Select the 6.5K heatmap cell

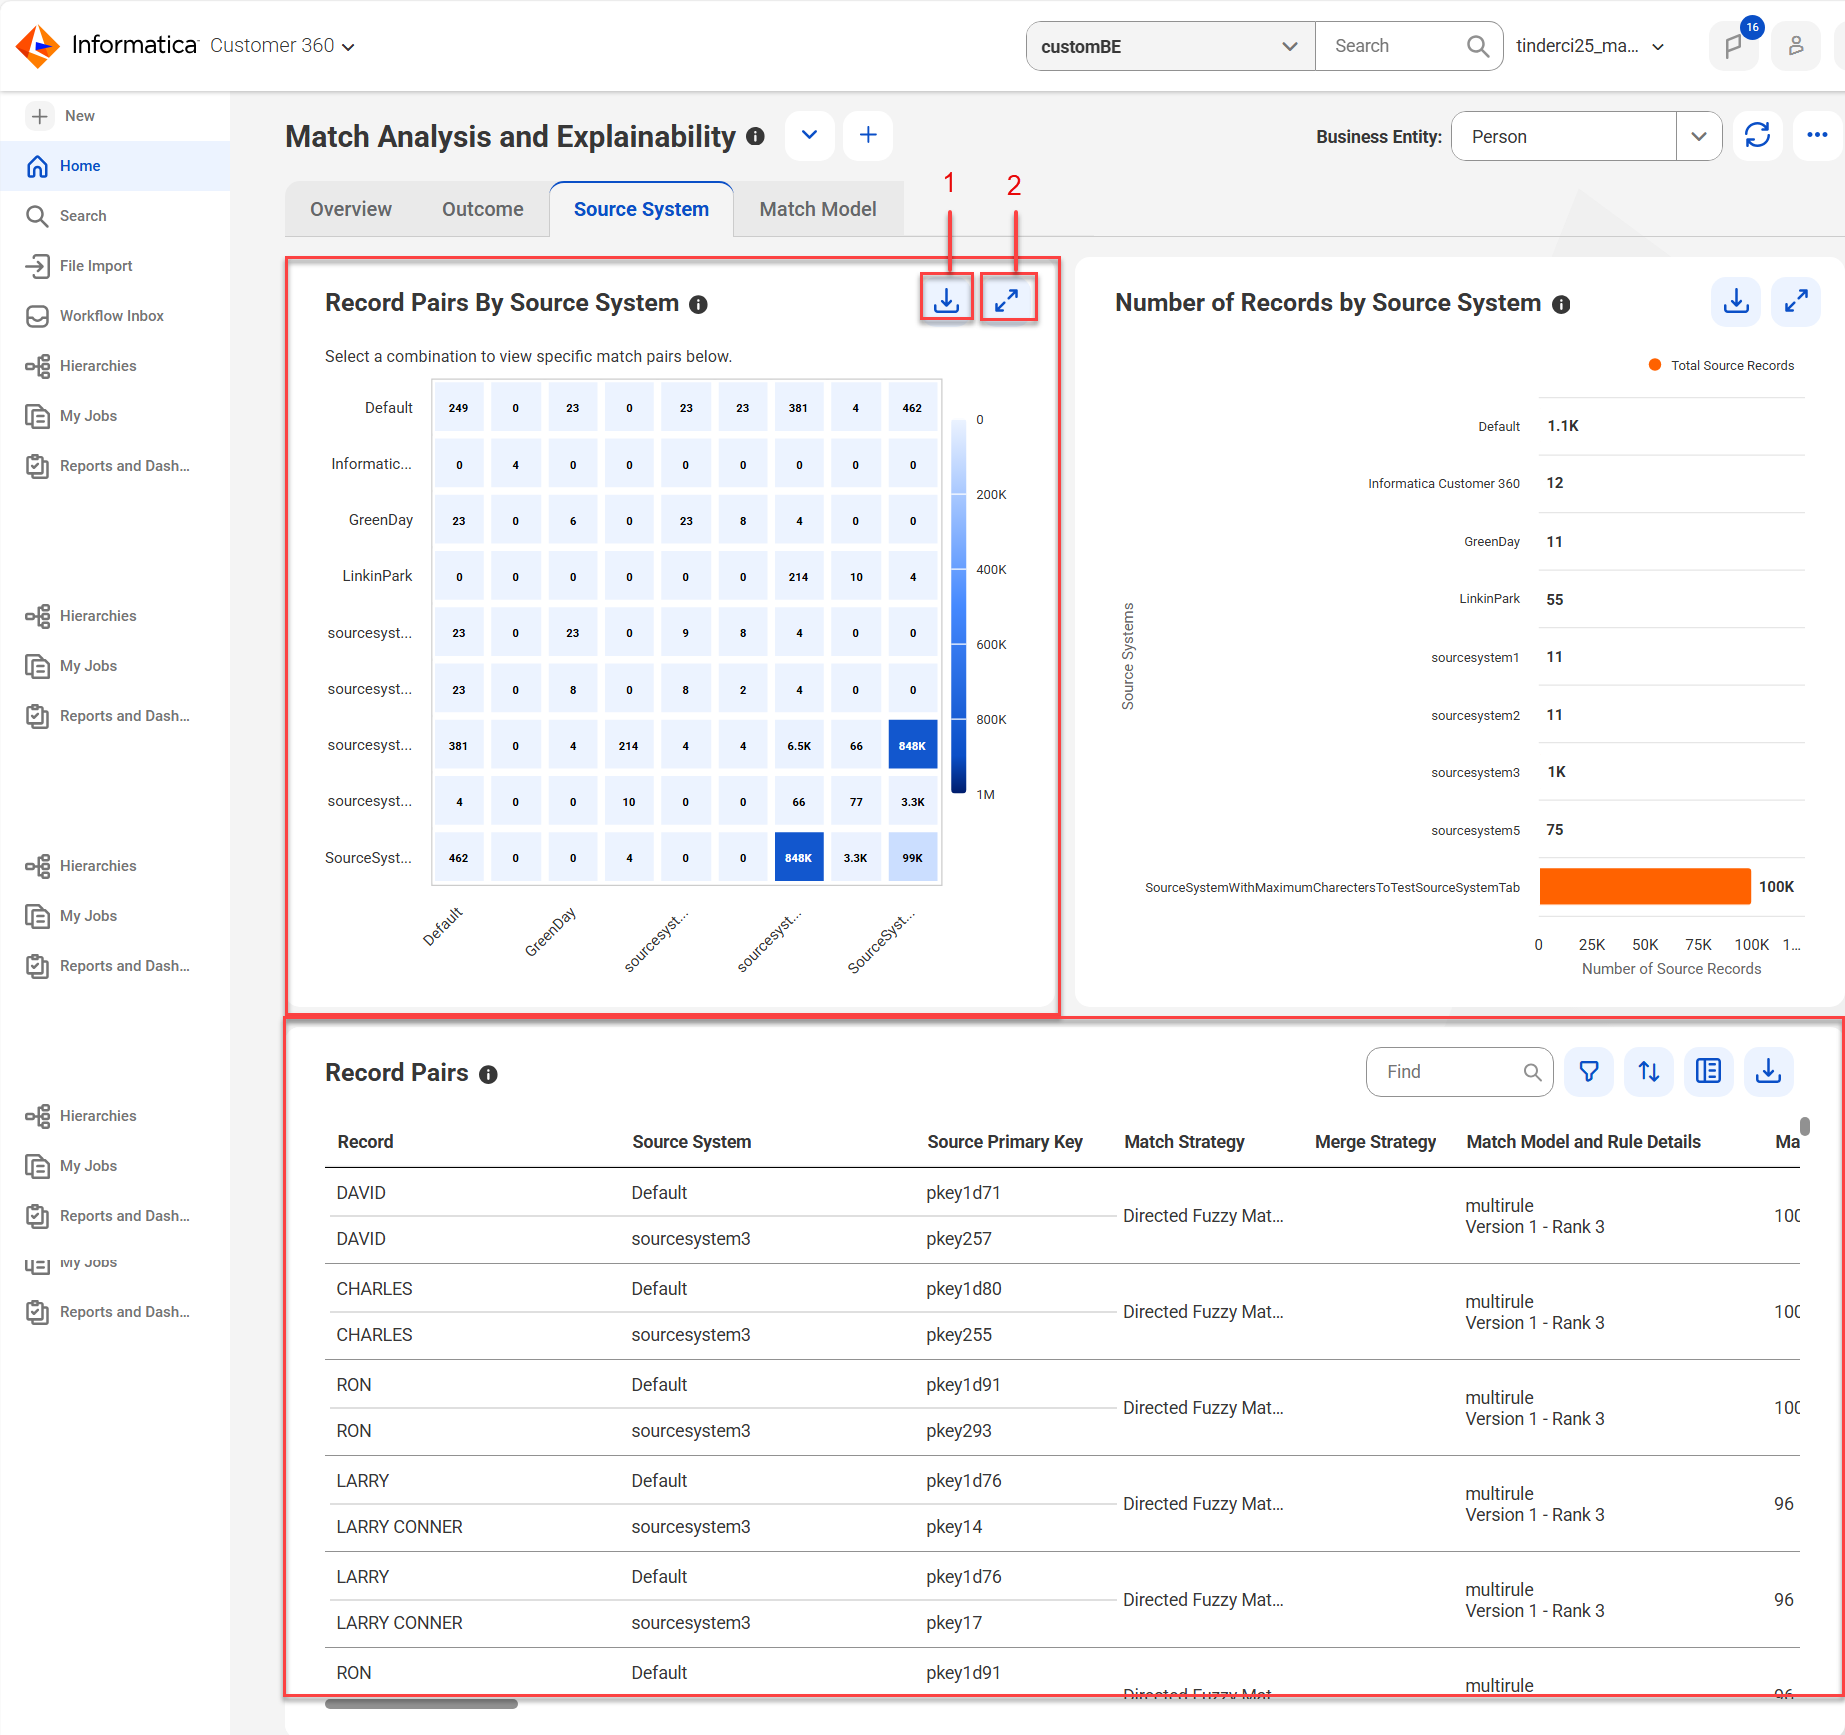point(799,745)
